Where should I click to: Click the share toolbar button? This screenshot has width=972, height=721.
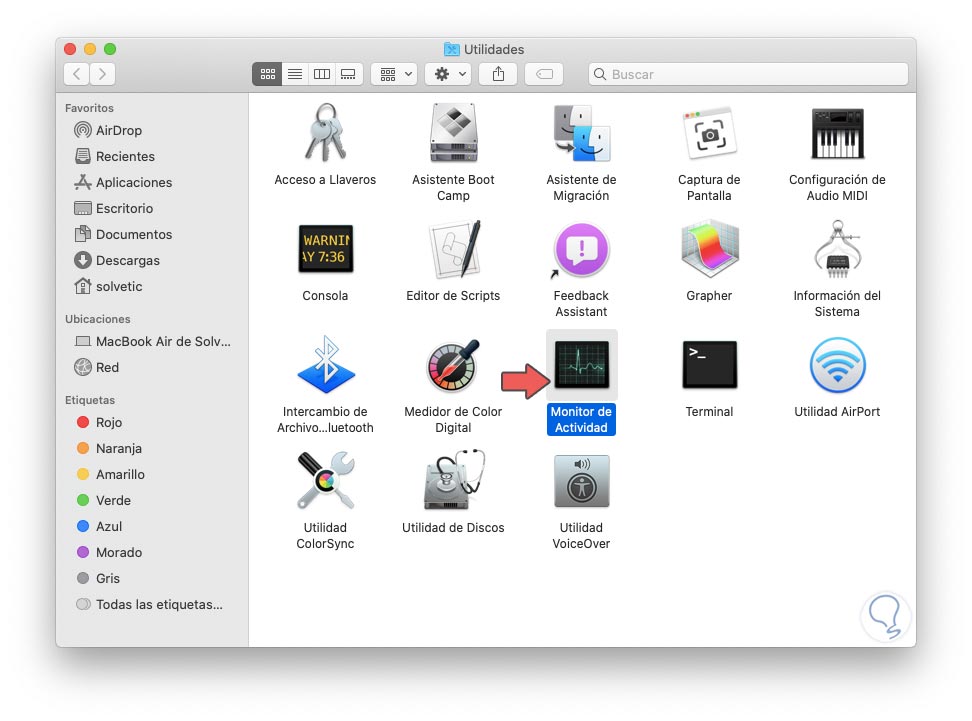(x=498, y=74)
